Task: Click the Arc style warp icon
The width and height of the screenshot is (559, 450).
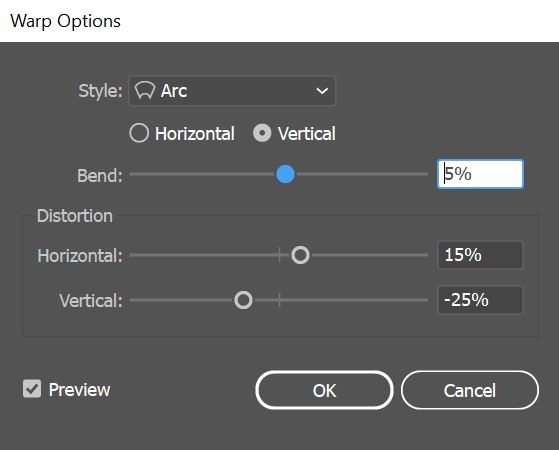Action: (x=145, y=91)
